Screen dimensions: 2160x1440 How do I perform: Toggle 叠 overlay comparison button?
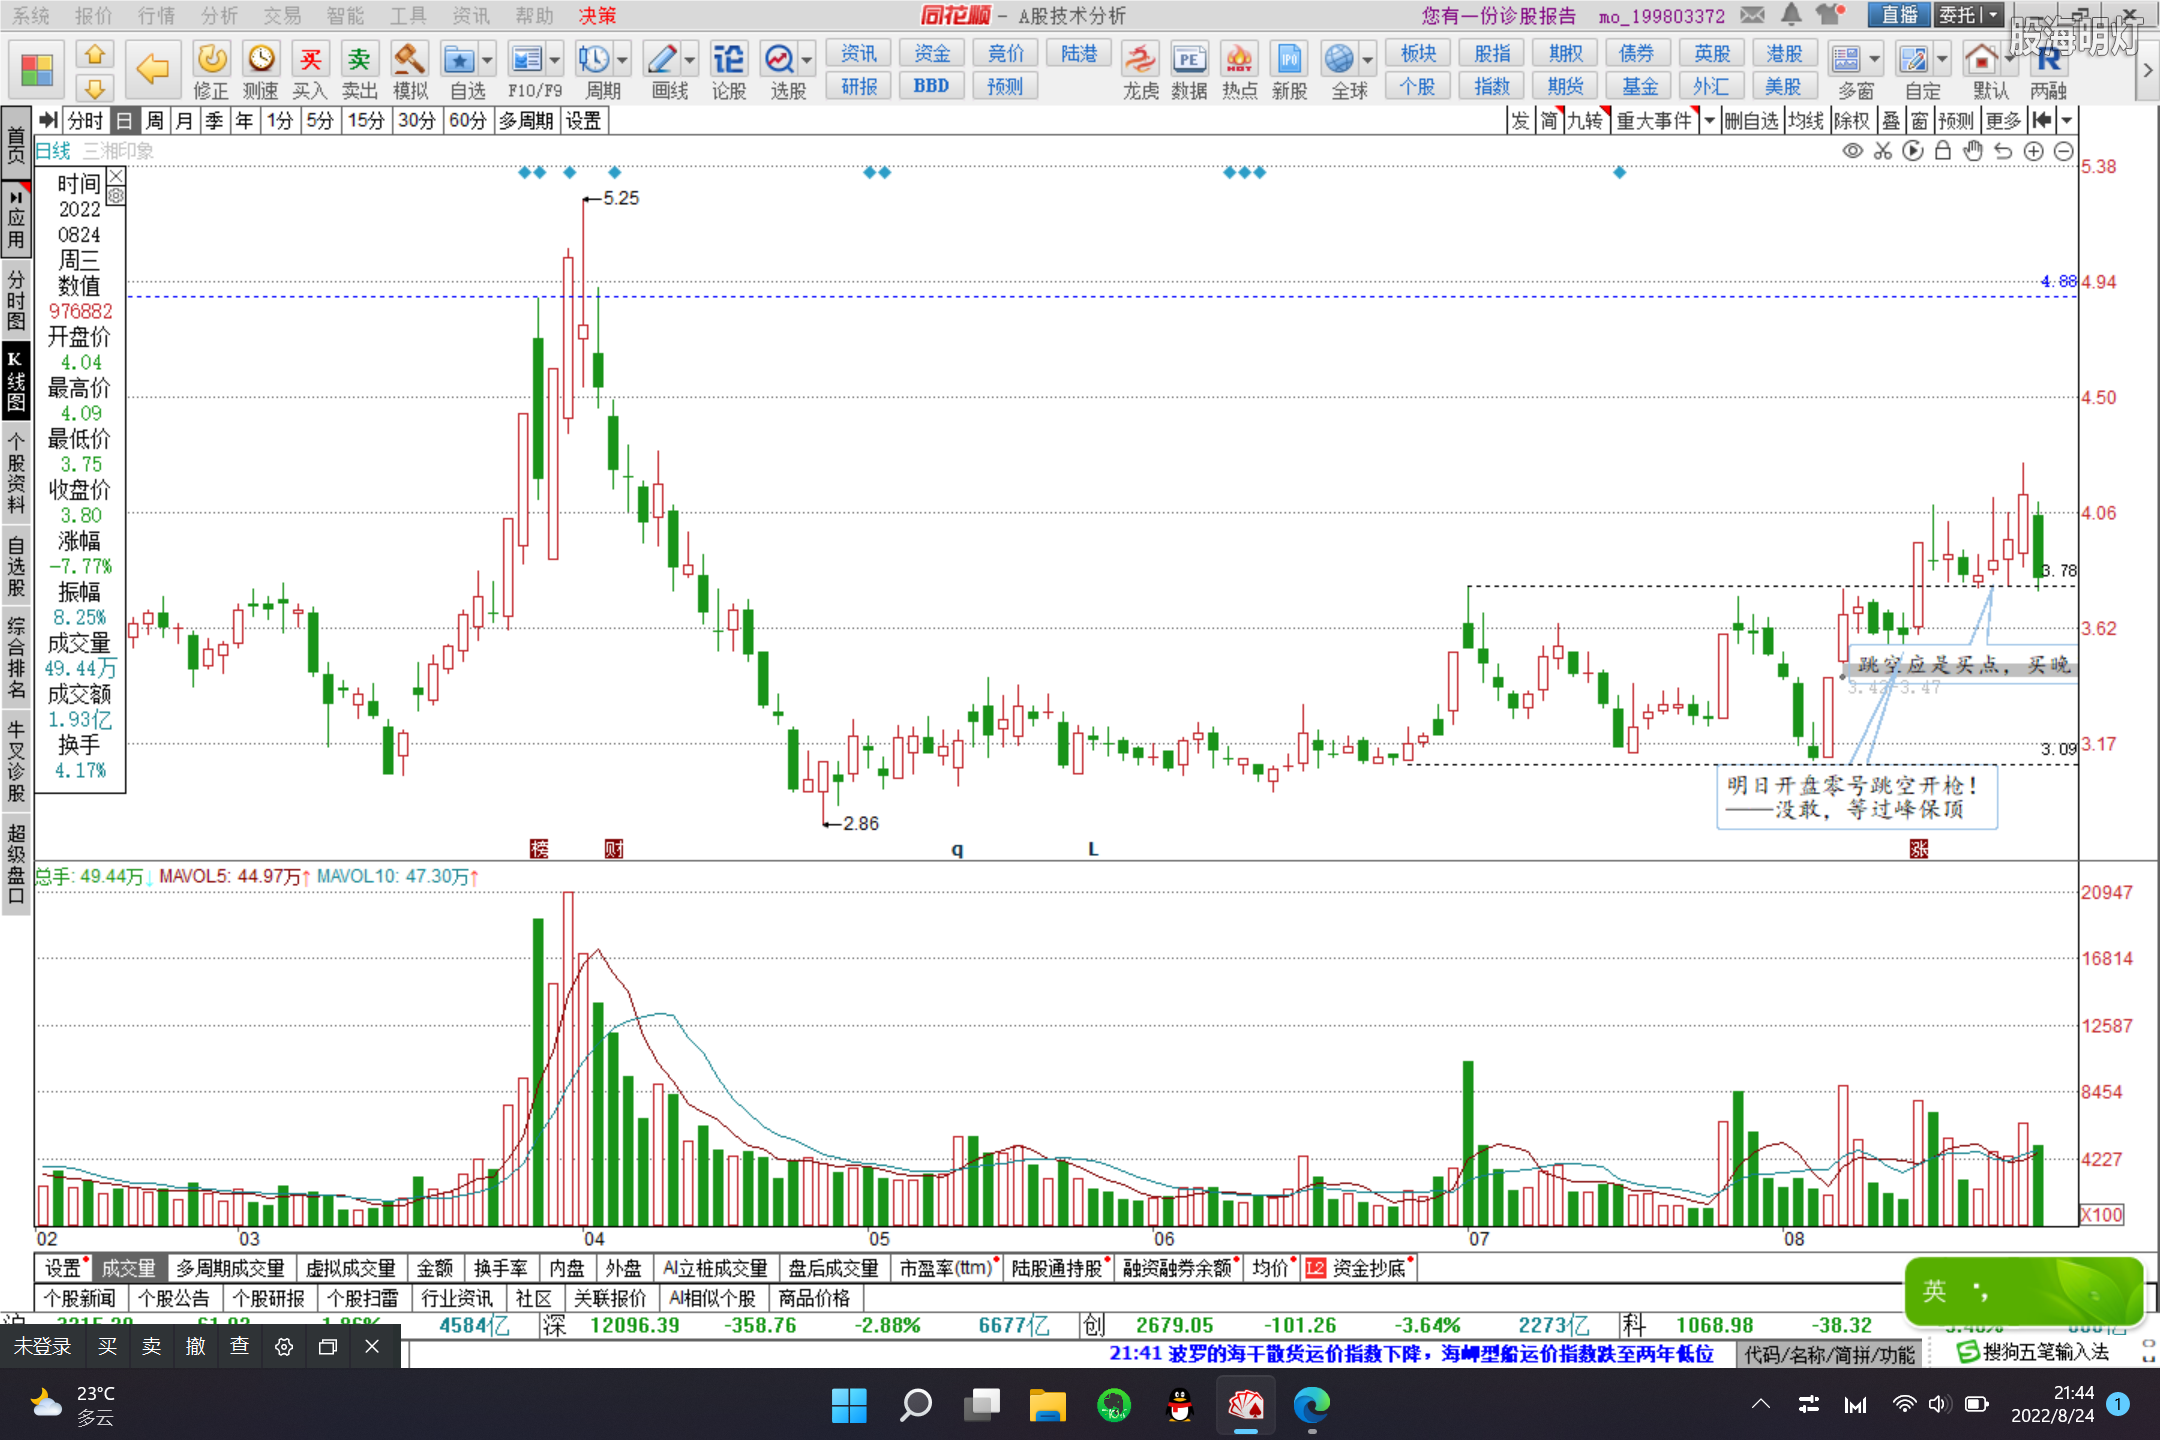1891,121
